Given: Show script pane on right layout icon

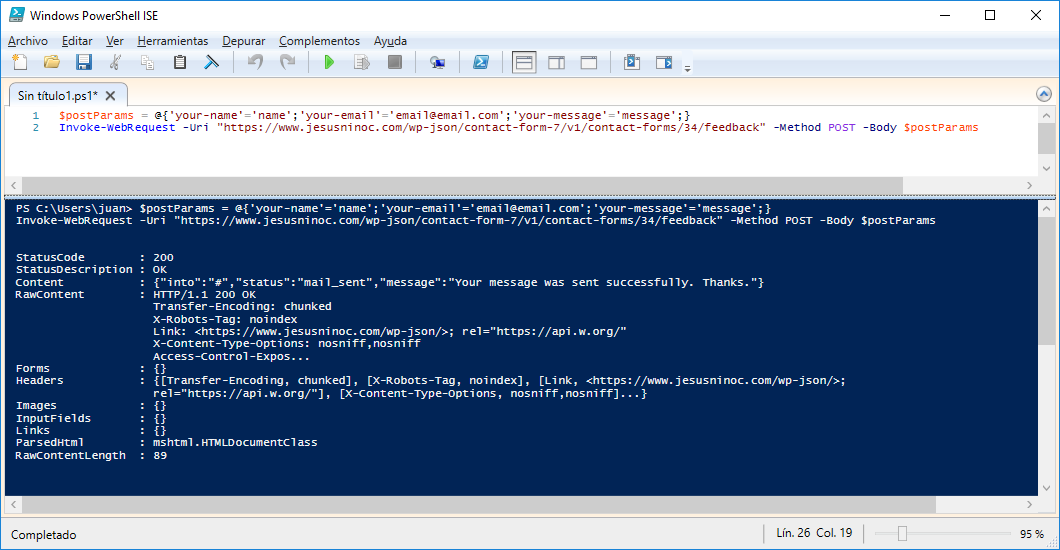Looking at the screenshot, I should pos(556,63).
